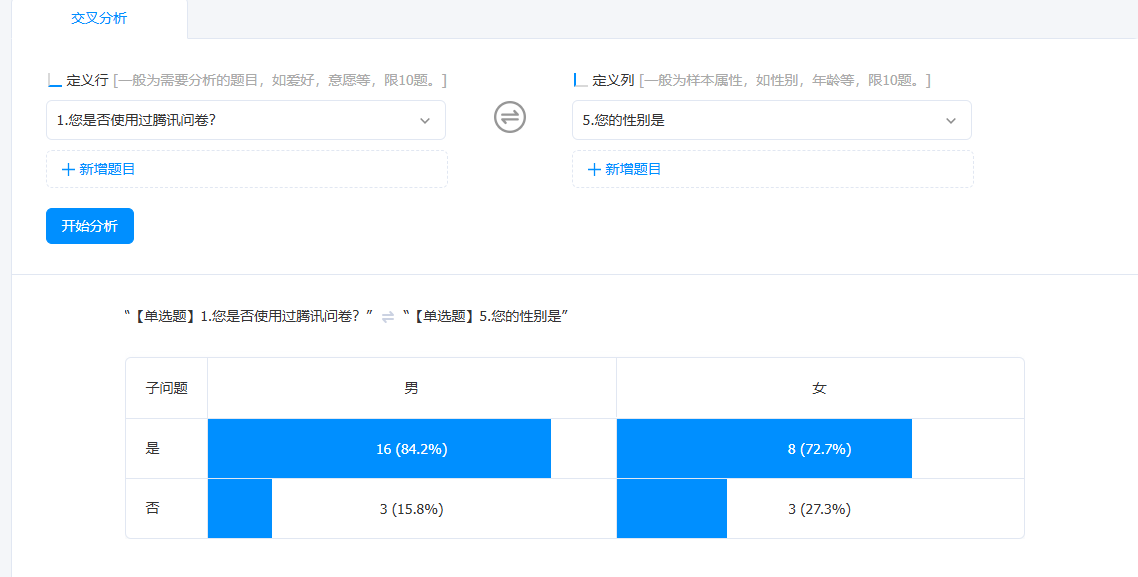This screenshot has height=577, width=1138.
Task: Open the 1.您是否使用过腾讯问卷 row dropdown
Action: pos(246,120)
